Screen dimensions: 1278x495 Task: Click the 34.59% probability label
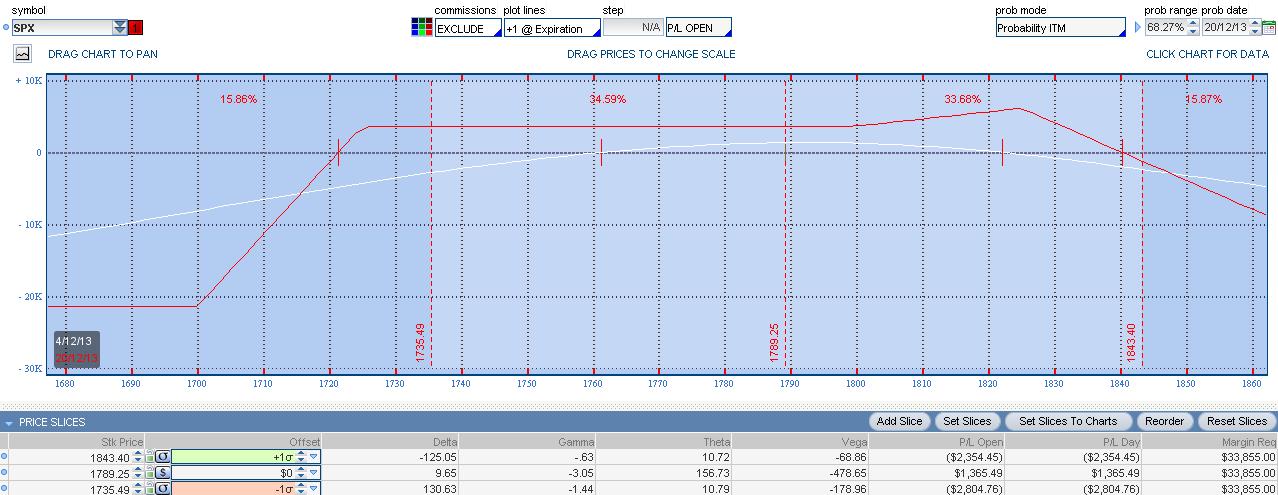608,99
